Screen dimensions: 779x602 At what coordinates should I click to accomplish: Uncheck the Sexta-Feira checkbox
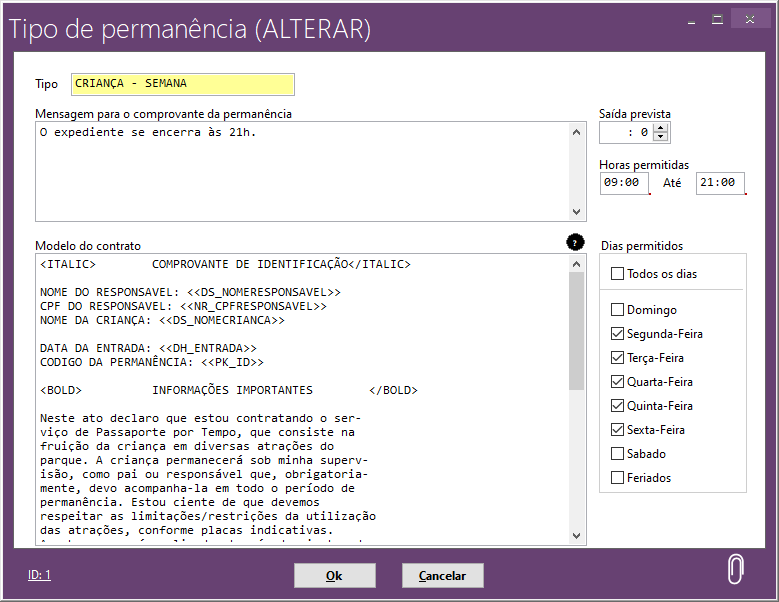tap(618, 430)
